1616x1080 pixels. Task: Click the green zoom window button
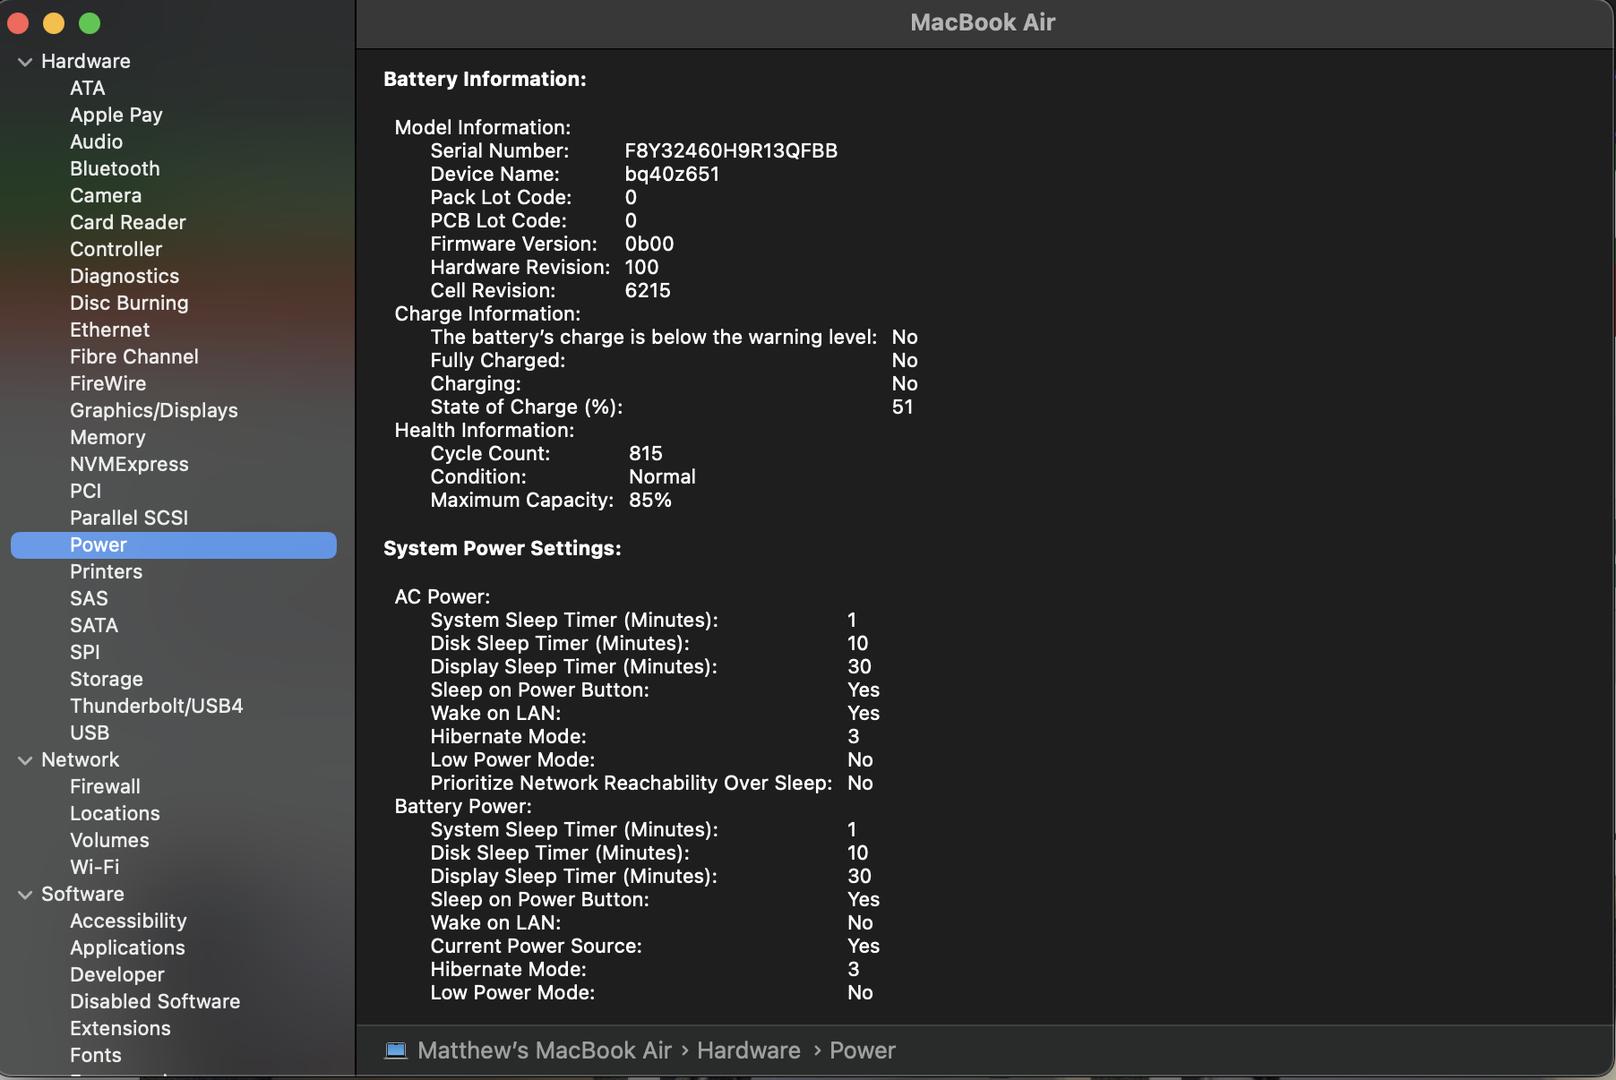pos(89,23)
